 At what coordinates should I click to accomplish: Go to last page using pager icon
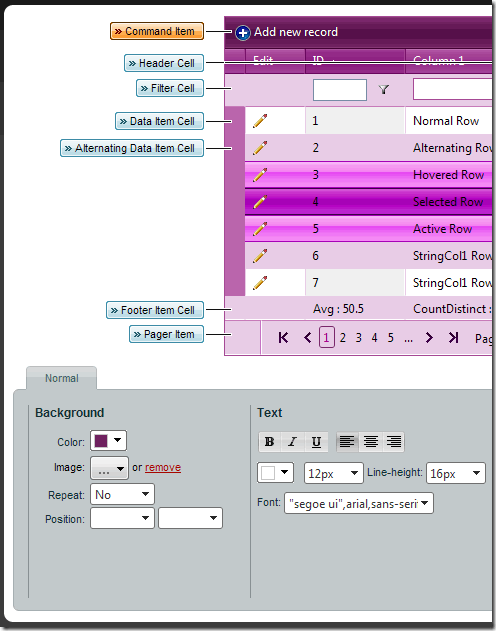[453, 338]
